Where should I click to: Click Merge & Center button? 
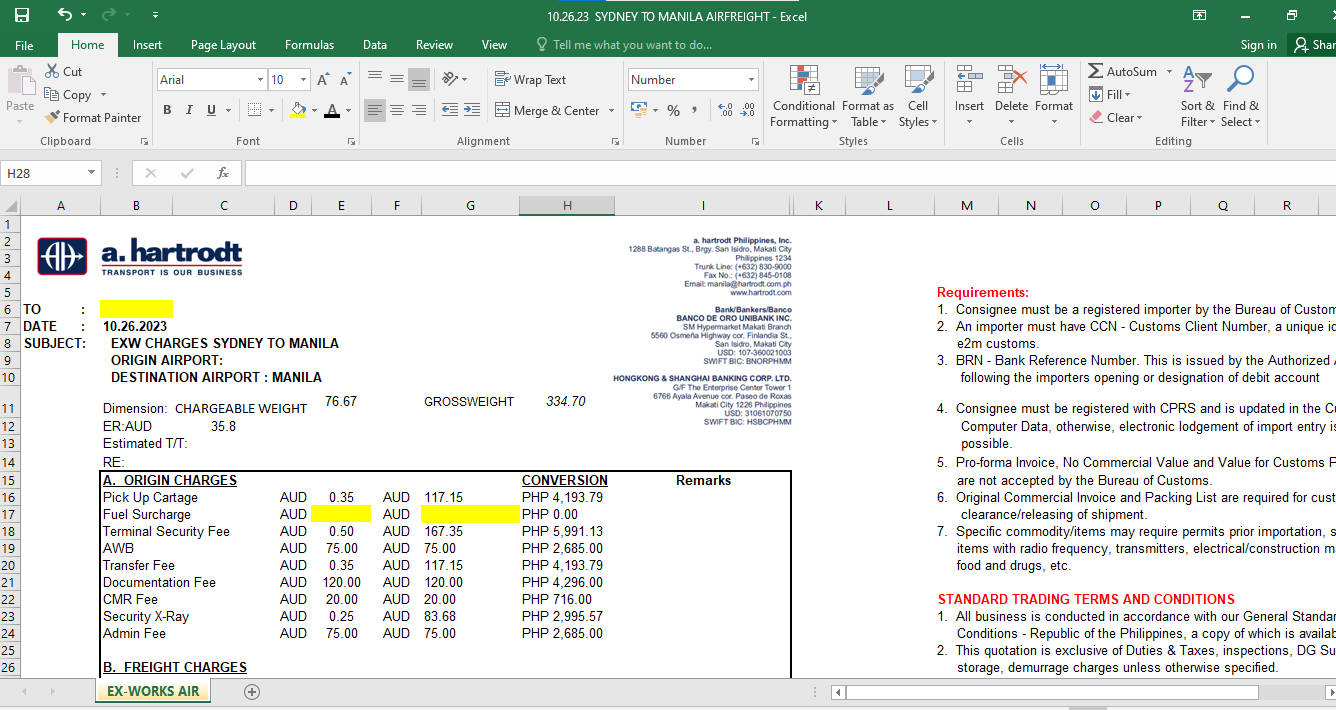547,110
